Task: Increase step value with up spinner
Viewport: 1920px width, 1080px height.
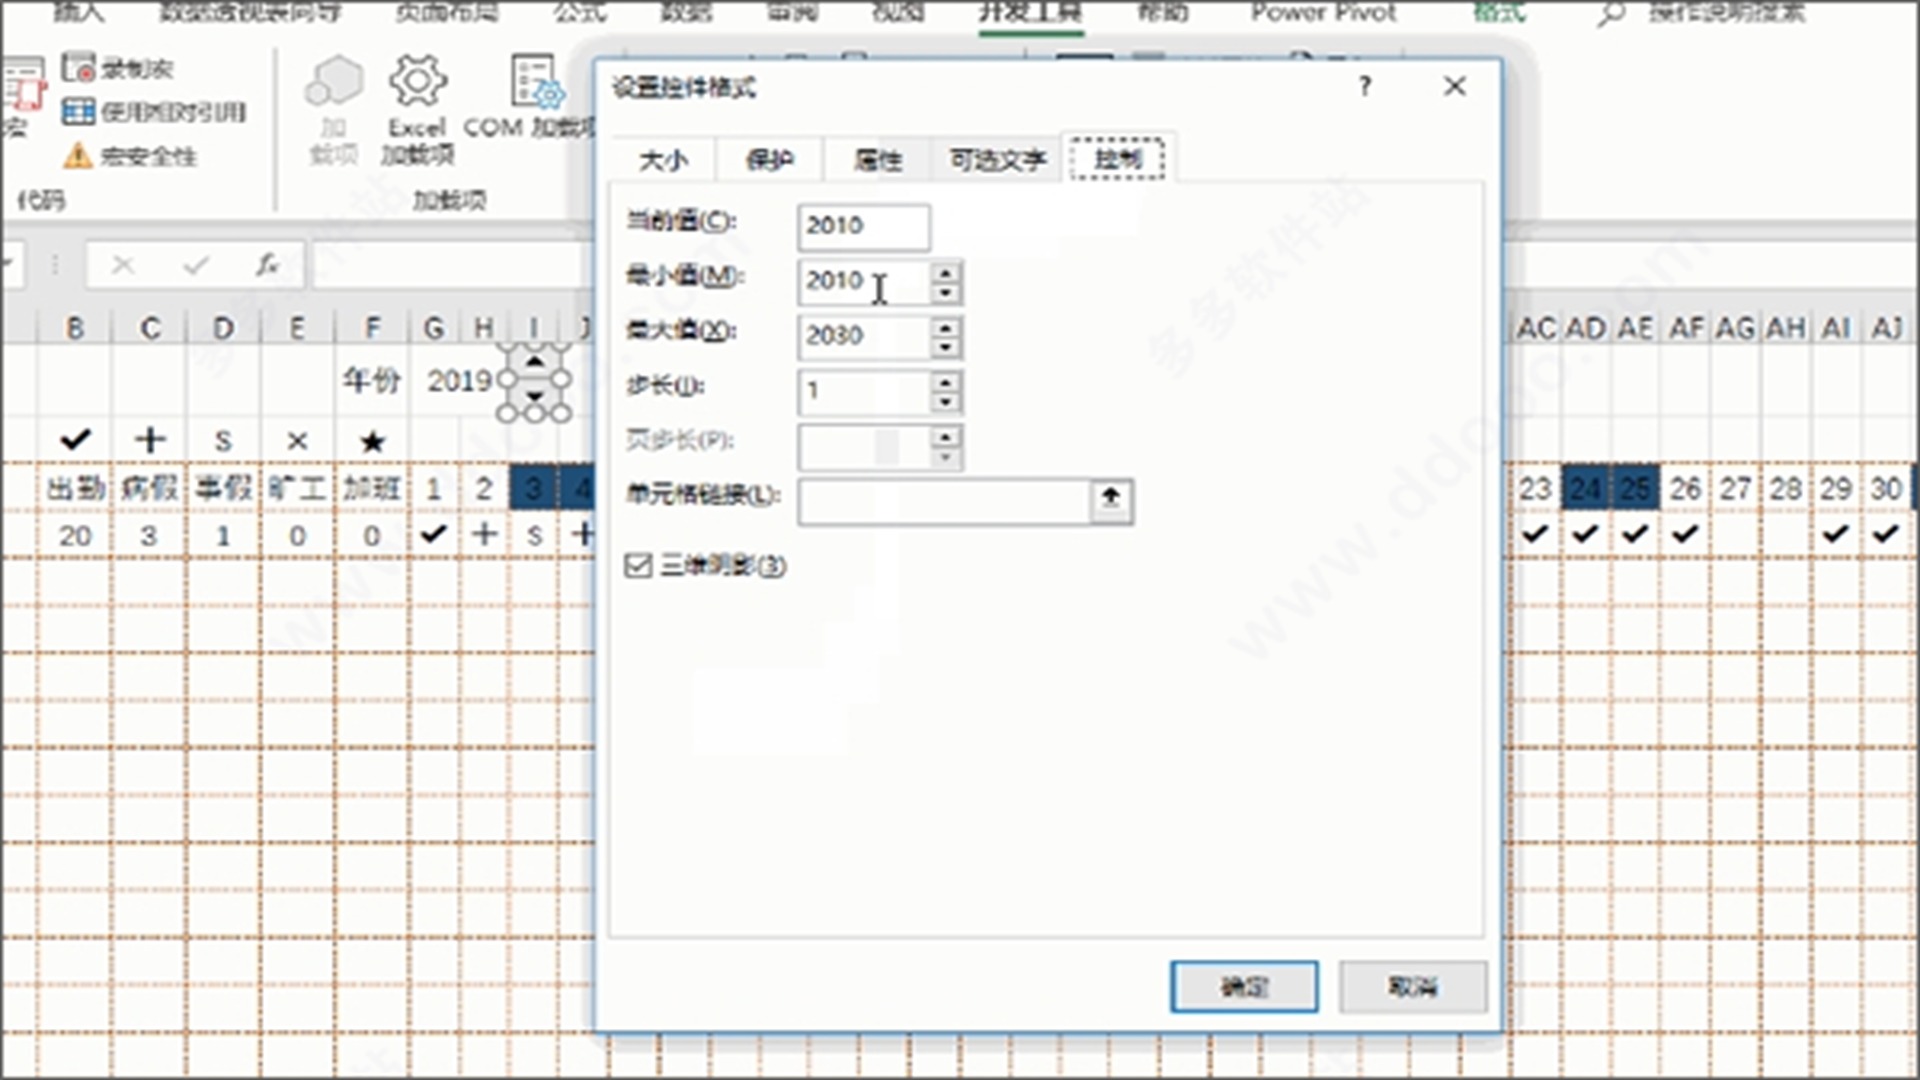Action: pyautogui.click(x=945, y=381)
